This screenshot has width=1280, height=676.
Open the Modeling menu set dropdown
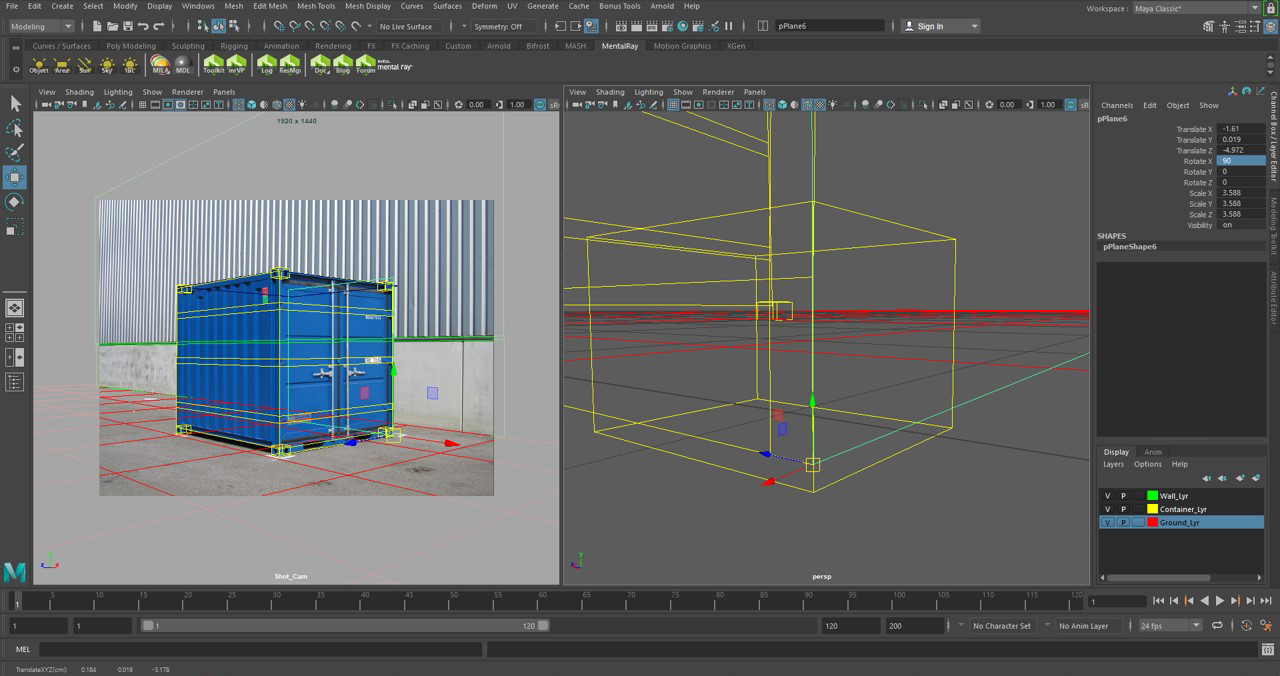[41, 26]
